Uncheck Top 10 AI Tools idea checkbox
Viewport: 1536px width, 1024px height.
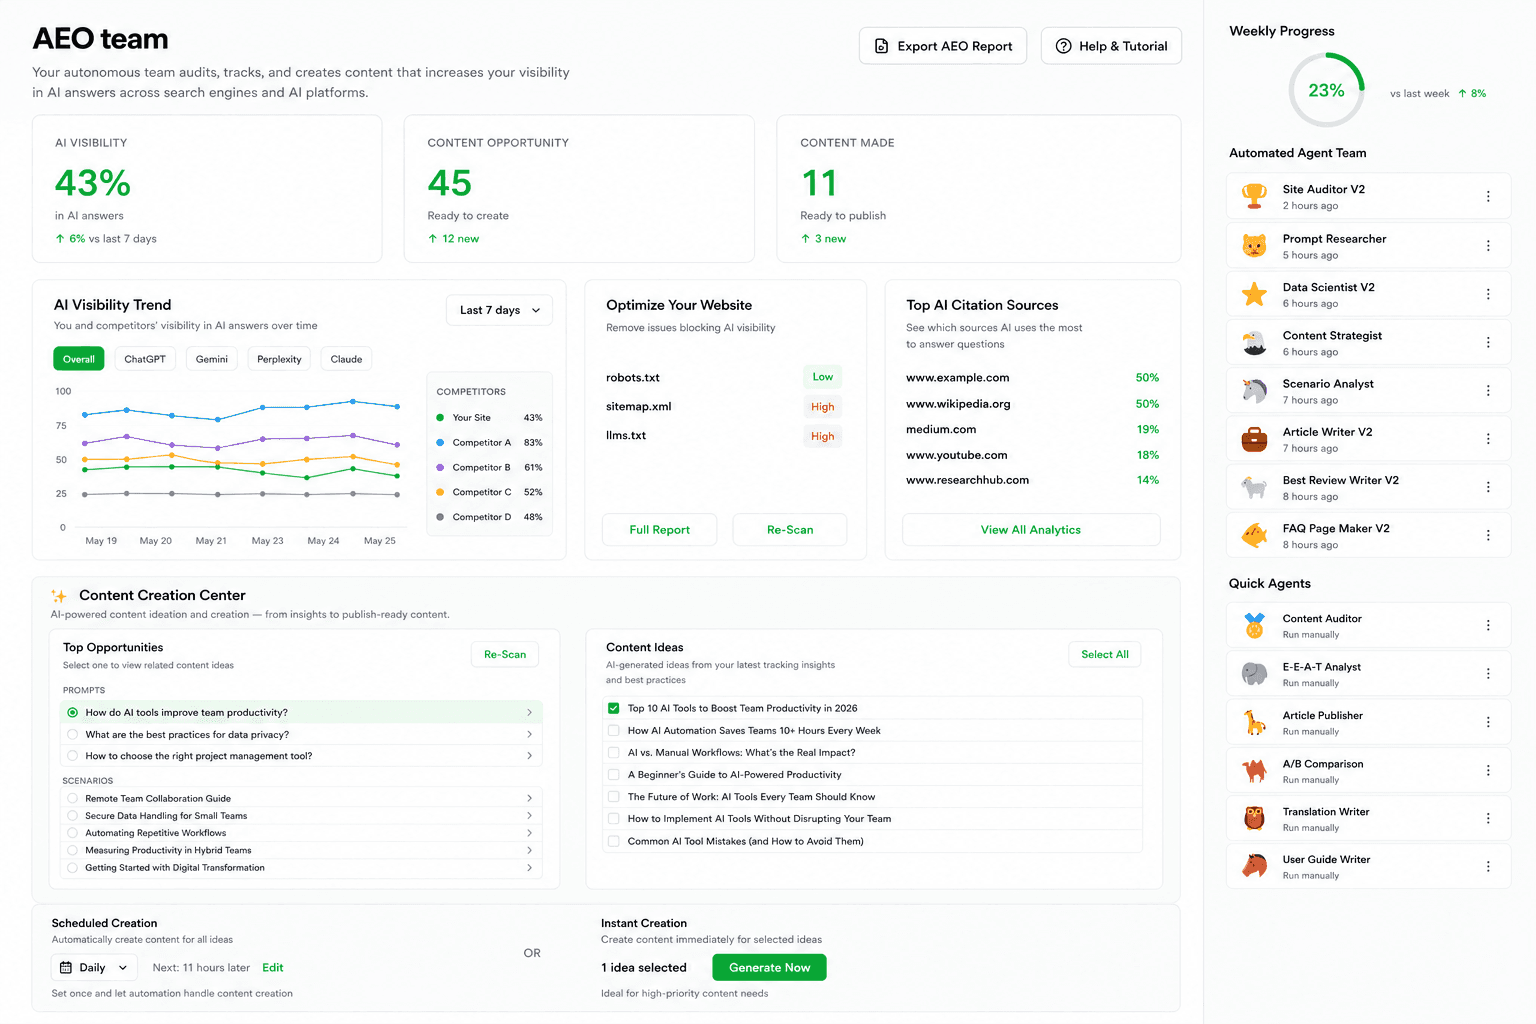pos(614,708)
